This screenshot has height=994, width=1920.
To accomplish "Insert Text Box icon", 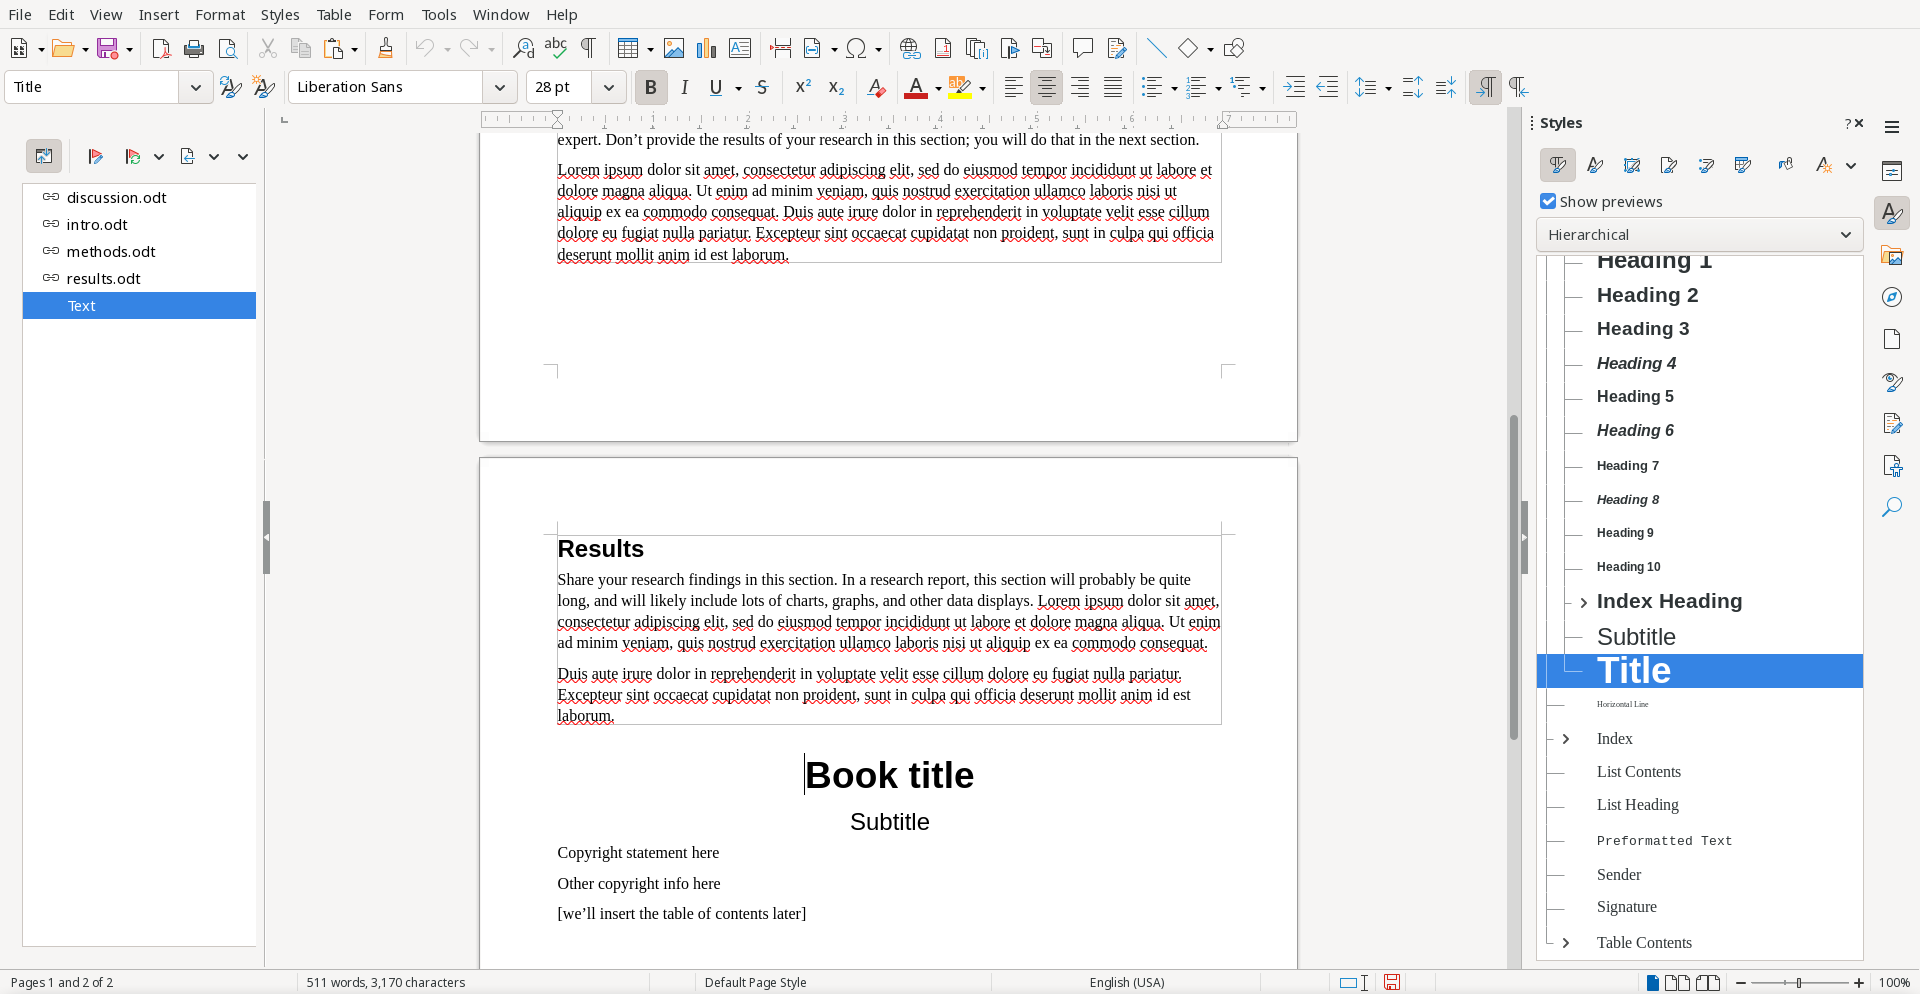I will [740, 48].
